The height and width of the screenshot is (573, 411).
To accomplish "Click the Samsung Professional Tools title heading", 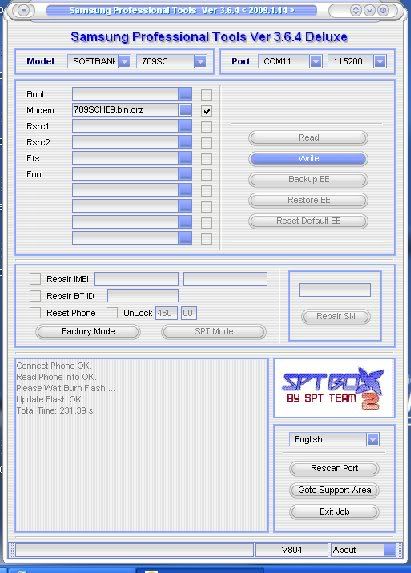I will (x=209, y=37).
